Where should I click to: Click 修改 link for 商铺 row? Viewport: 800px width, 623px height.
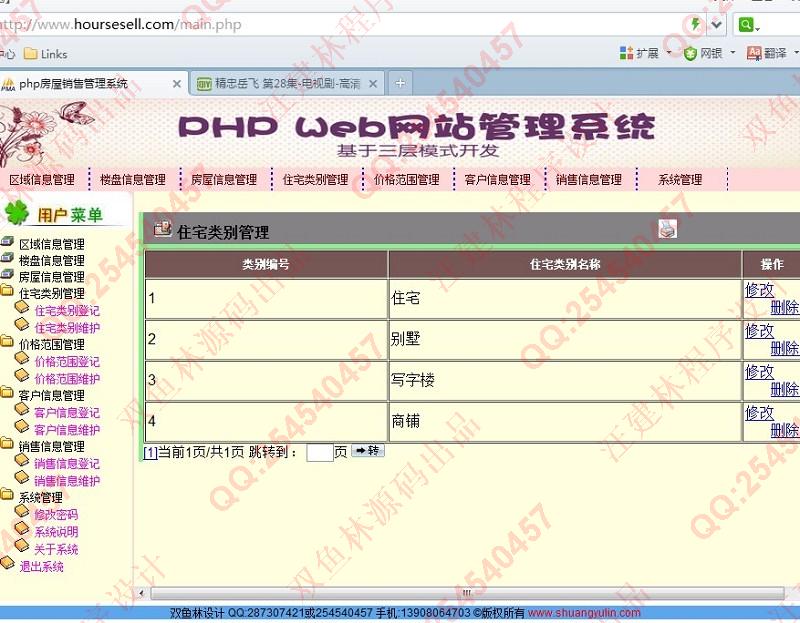(x=760, y=413)
